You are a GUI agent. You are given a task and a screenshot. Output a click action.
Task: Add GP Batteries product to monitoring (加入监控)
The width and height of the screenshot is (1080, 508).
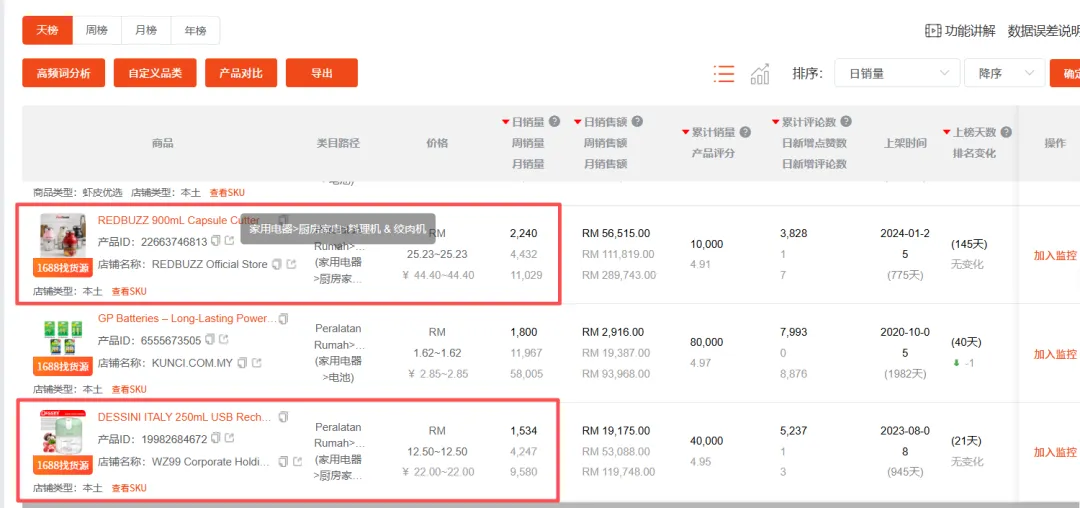click(1055, 354)
